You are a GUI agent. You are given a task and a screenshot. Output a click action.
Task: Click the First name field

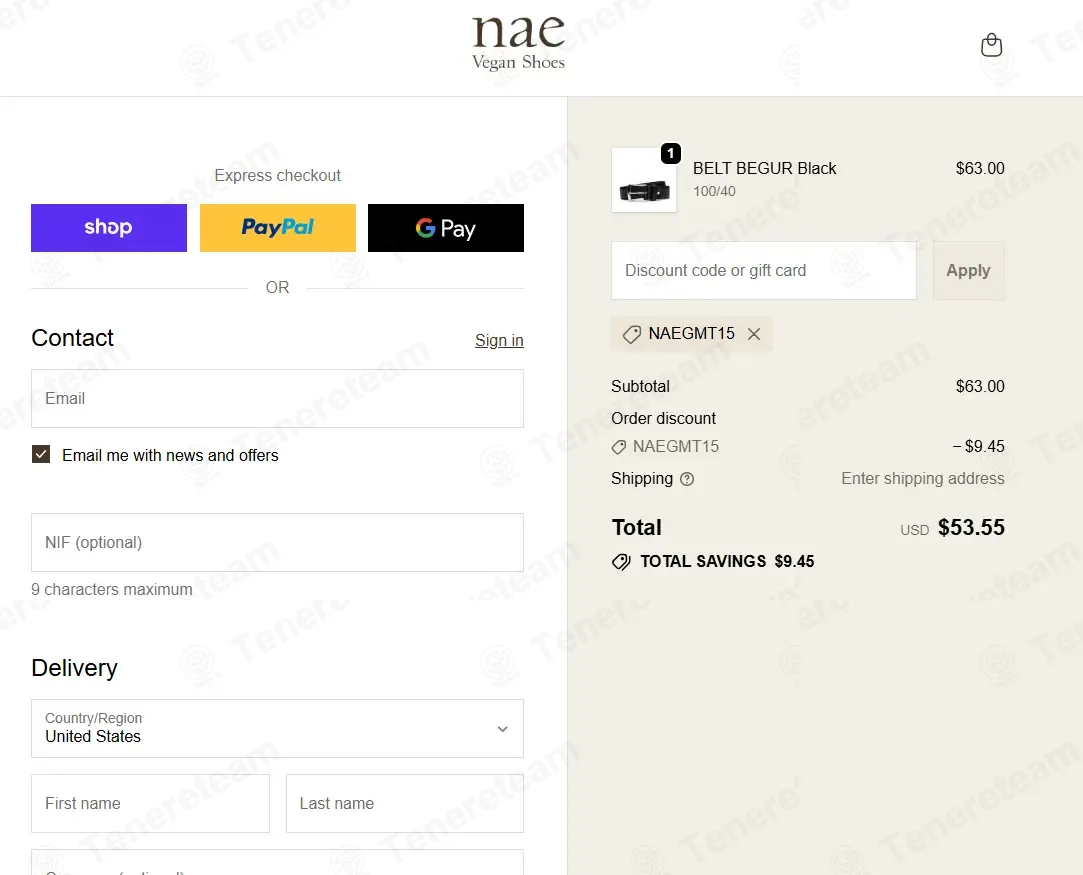pyautogui.click(x=151, y=803)
